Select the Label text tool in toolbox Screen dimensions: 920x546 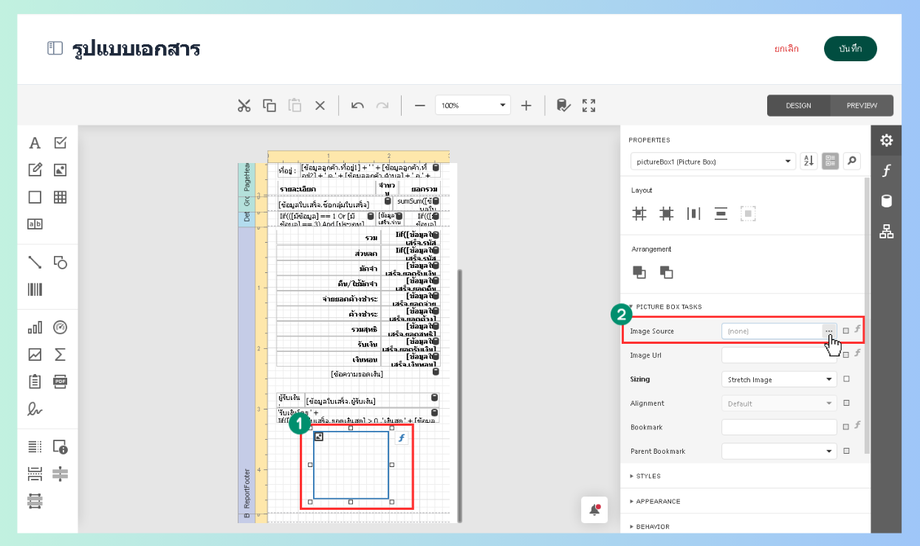[x=35, y=143]
